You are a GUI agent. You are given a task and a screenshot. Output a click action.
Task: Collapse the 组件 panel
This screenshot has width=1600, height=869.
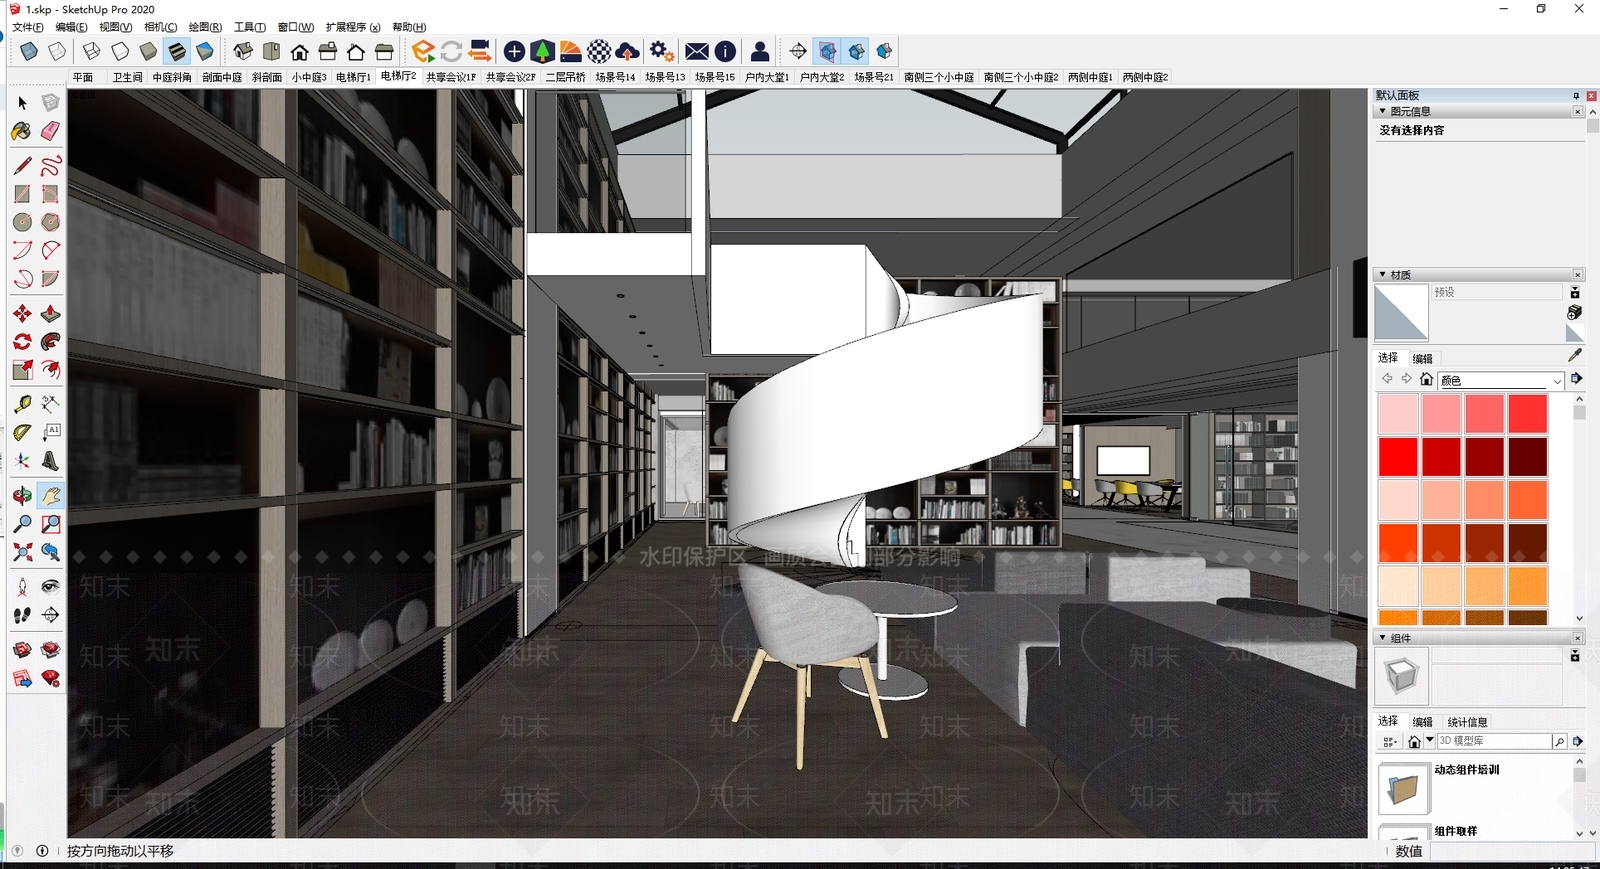pyautogui.click(x=1382, y=638)
